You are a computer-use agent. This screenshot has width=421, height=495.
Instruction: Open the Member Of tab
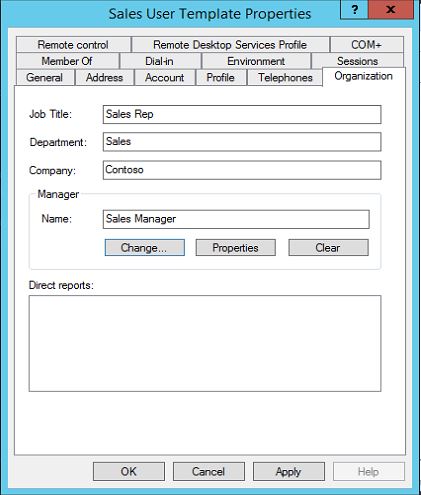[x=67, y=61]
